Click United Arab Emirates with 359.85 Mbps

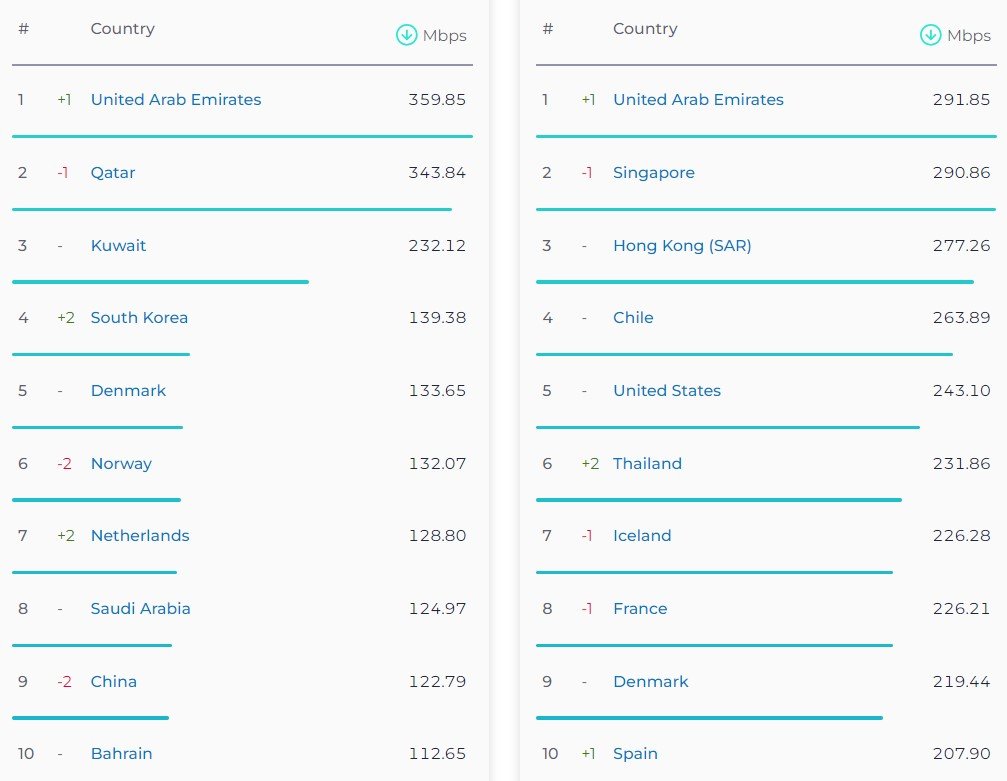pyautogui.click(x=176, y=100)
